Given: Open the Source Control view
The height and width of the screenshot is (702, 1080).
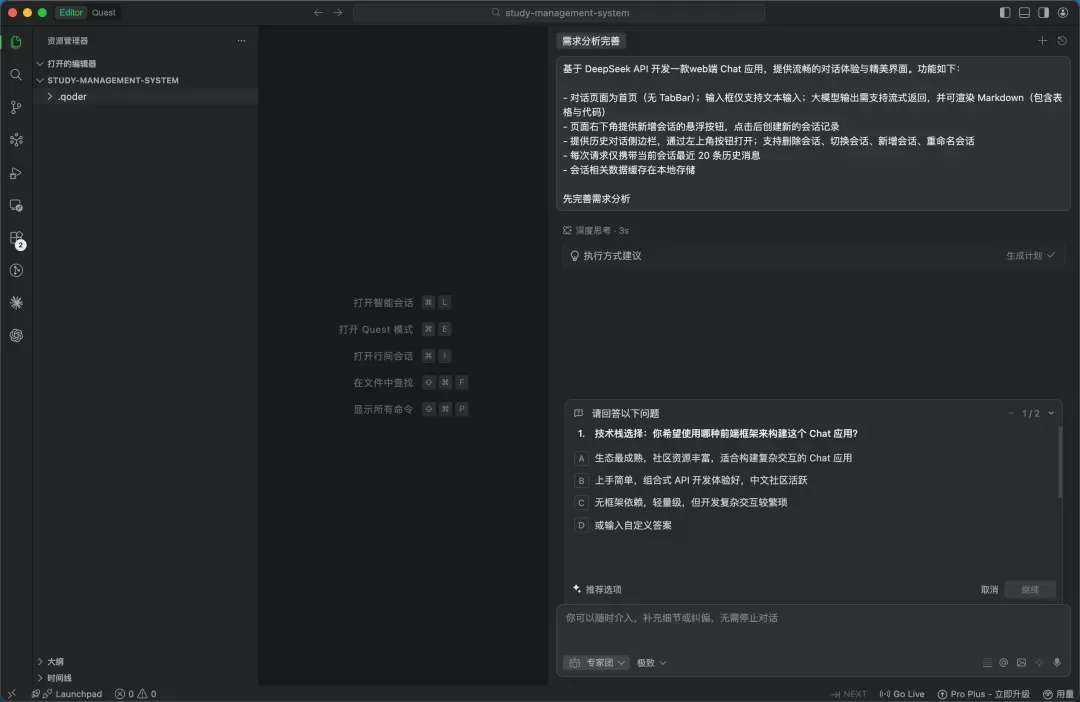Looking at the screenshot, I should click(16, 107).
